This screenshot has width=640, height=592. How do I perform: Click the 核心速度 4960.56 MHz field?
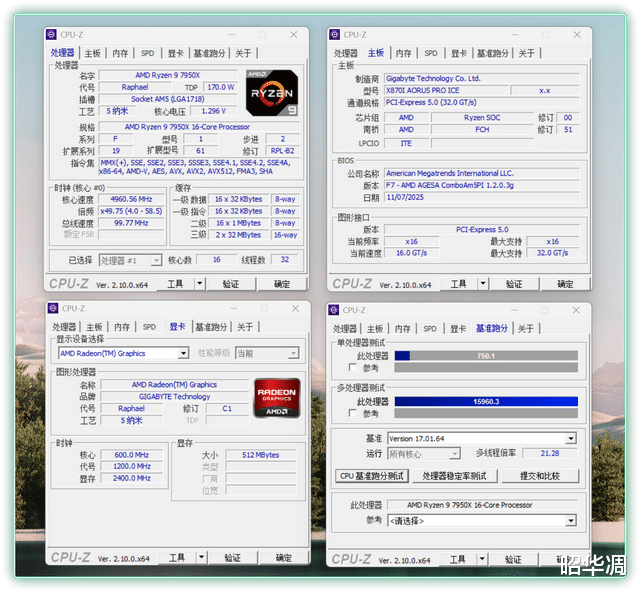[132, 199]
